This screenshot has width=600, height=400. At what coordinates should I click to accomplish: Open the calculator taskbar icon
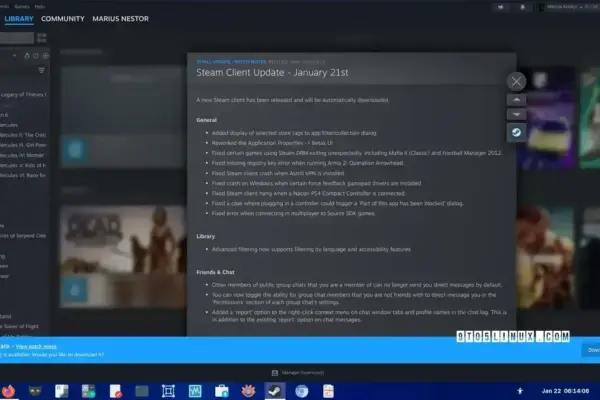click(x=88, y=391)
